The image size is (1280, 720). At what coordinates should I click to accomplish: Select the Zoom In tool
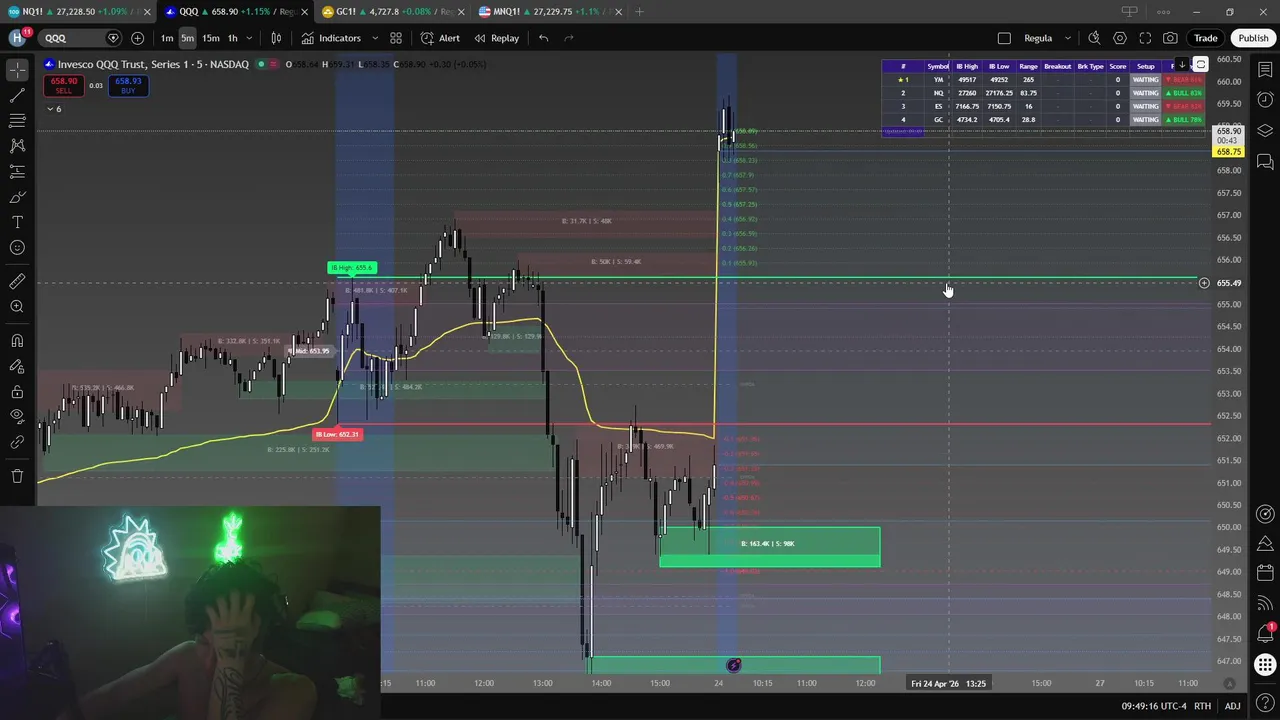17,307
